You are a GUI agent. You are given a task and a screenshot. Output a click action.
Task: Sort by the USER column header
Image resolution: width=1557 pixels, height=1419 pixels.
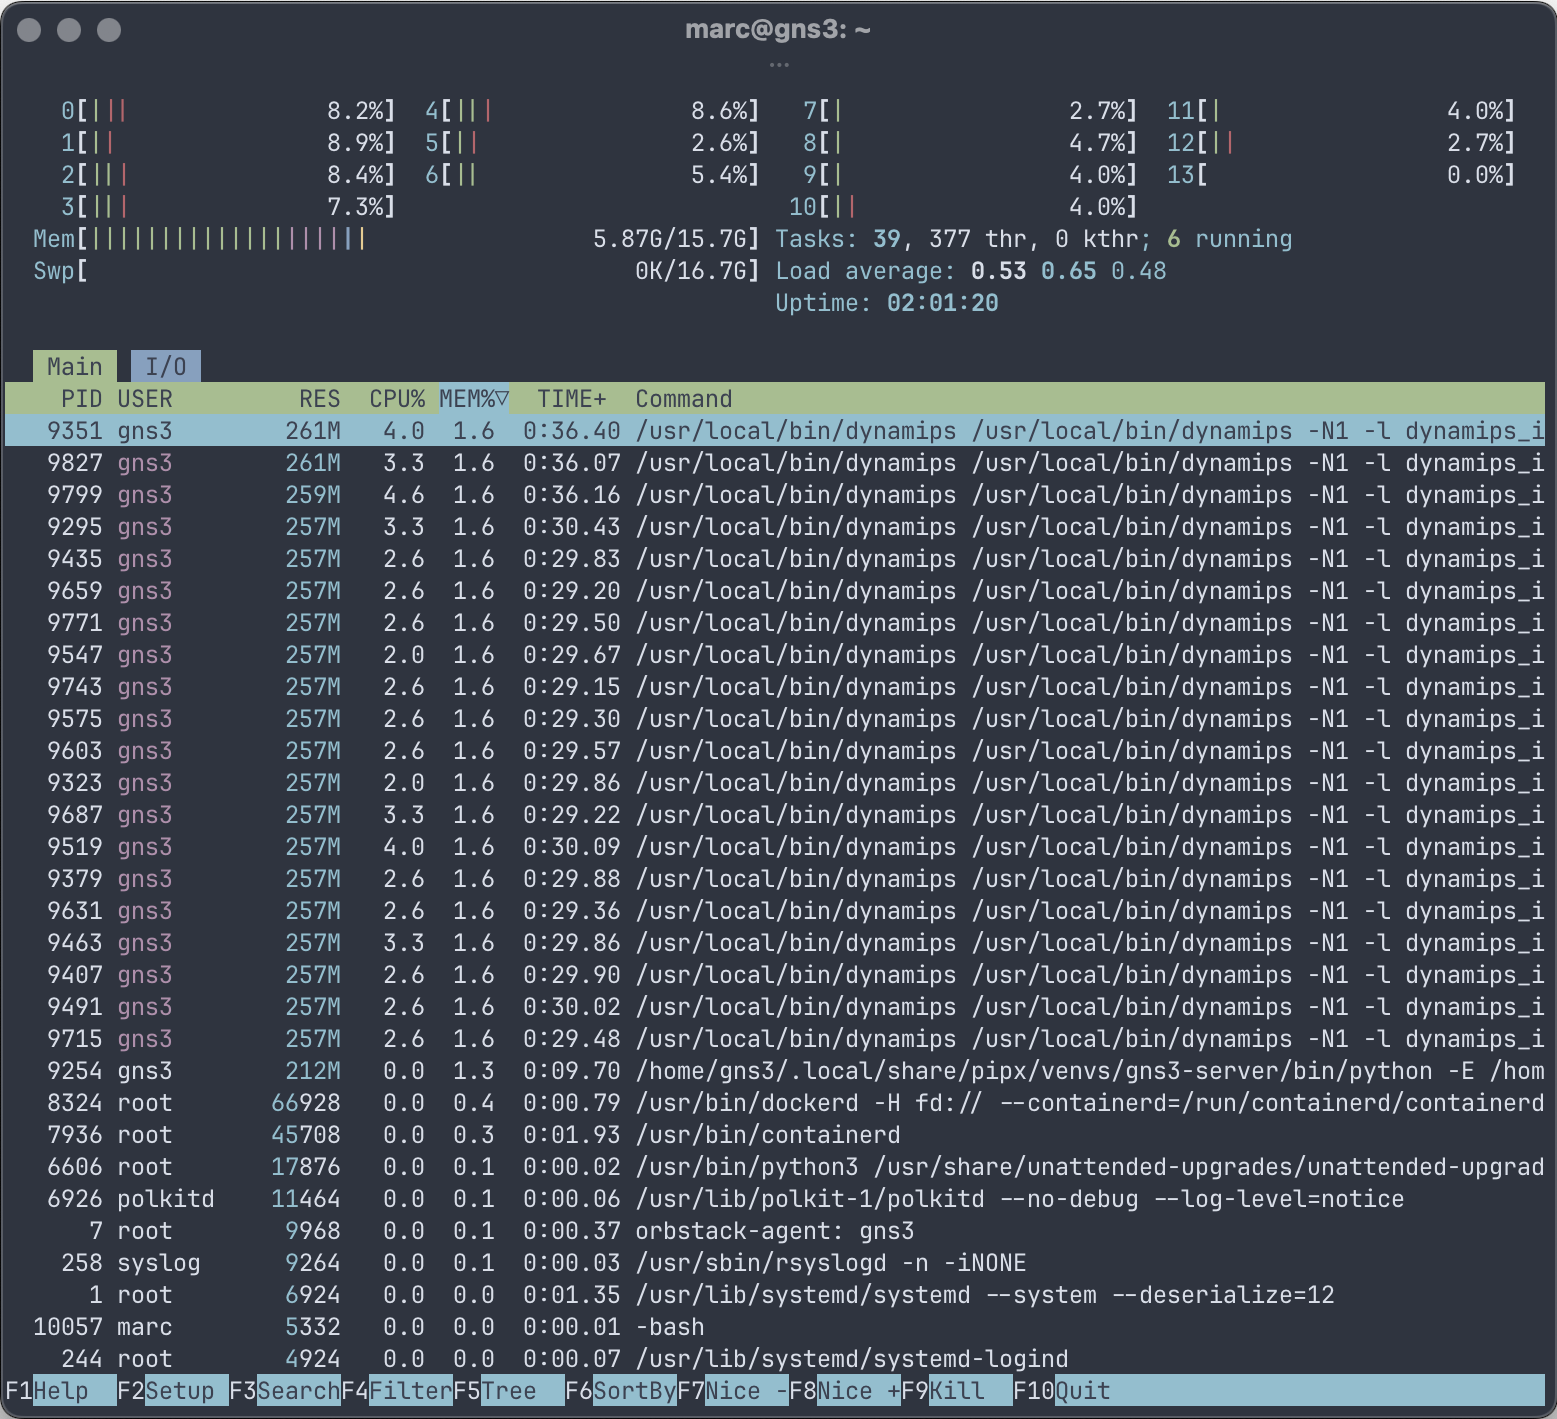pos(145,398)
